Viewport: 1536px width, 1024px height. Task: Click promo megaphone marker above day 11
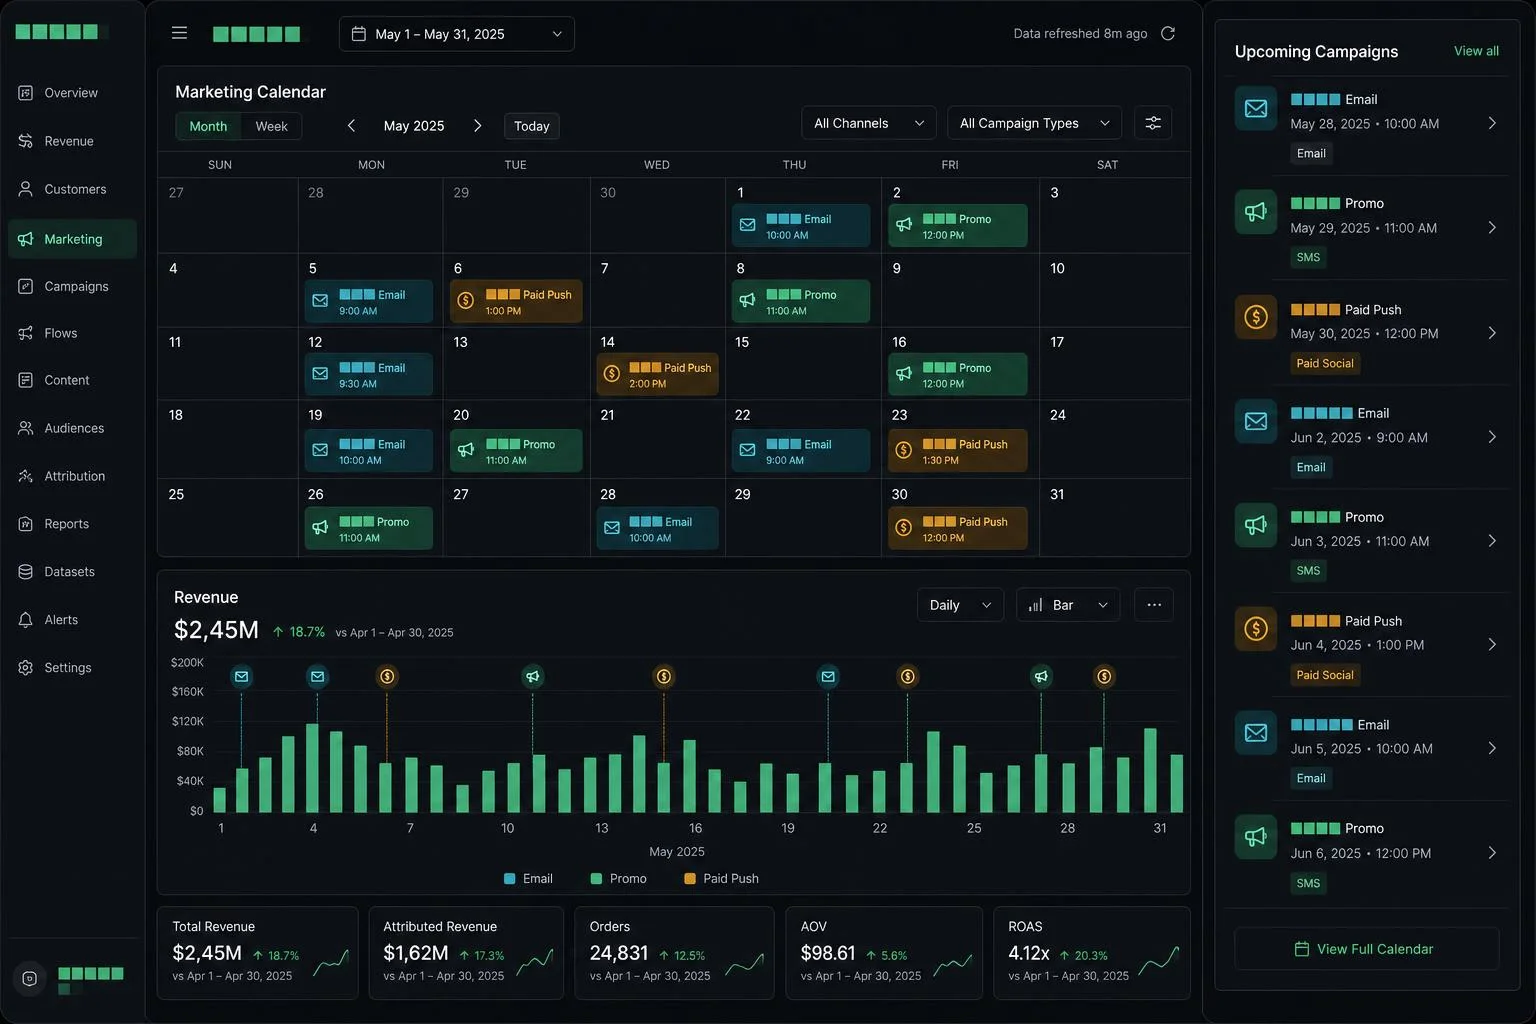533,677
